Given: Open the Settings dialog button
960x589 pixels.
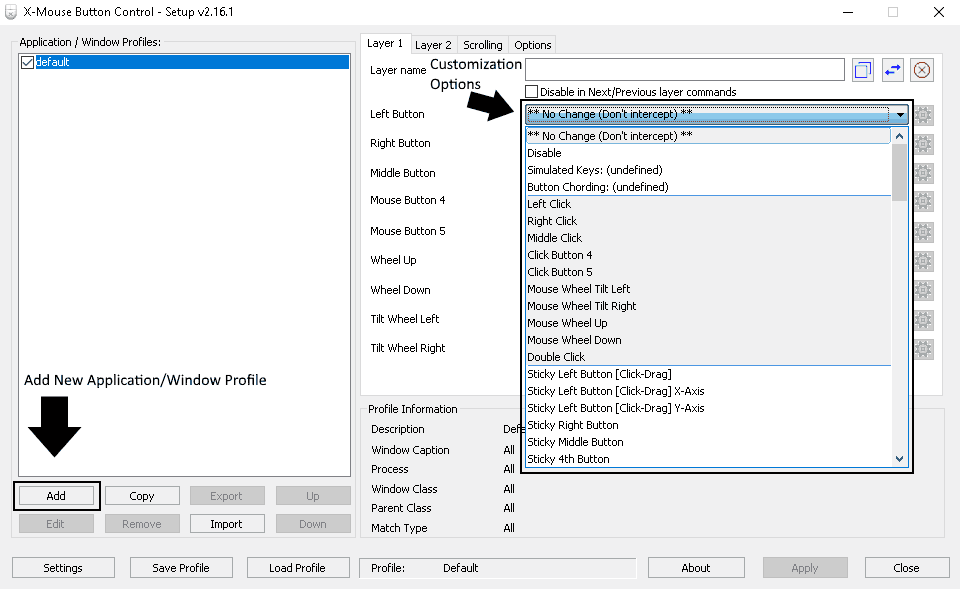Looking at the screenshot, I should (x=63, y=568).
